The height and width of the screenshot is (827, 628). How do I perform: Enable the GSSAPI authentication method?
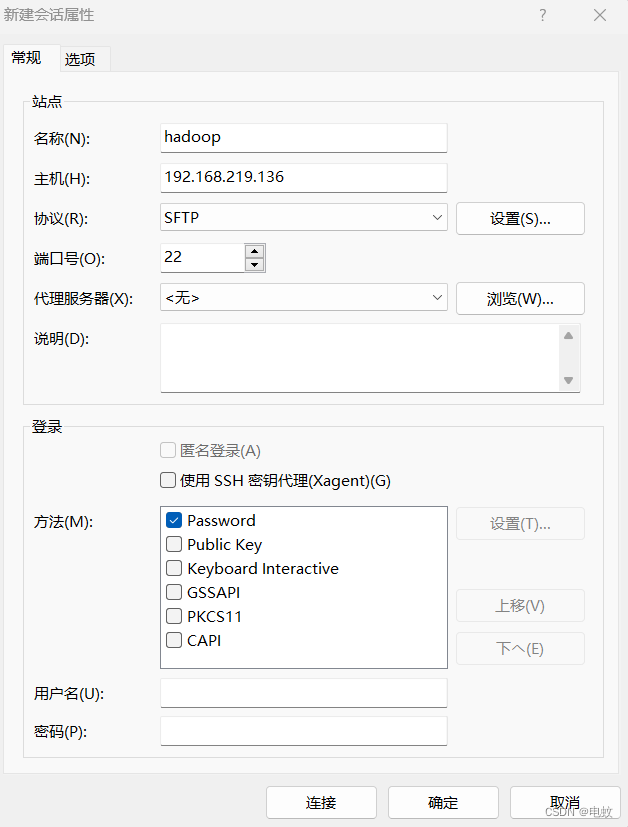(174, 592)
